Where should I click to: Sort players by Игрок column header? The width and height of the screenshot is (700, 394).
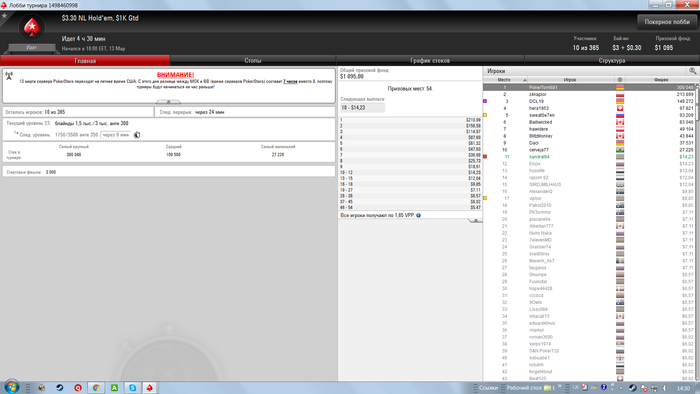570,79
